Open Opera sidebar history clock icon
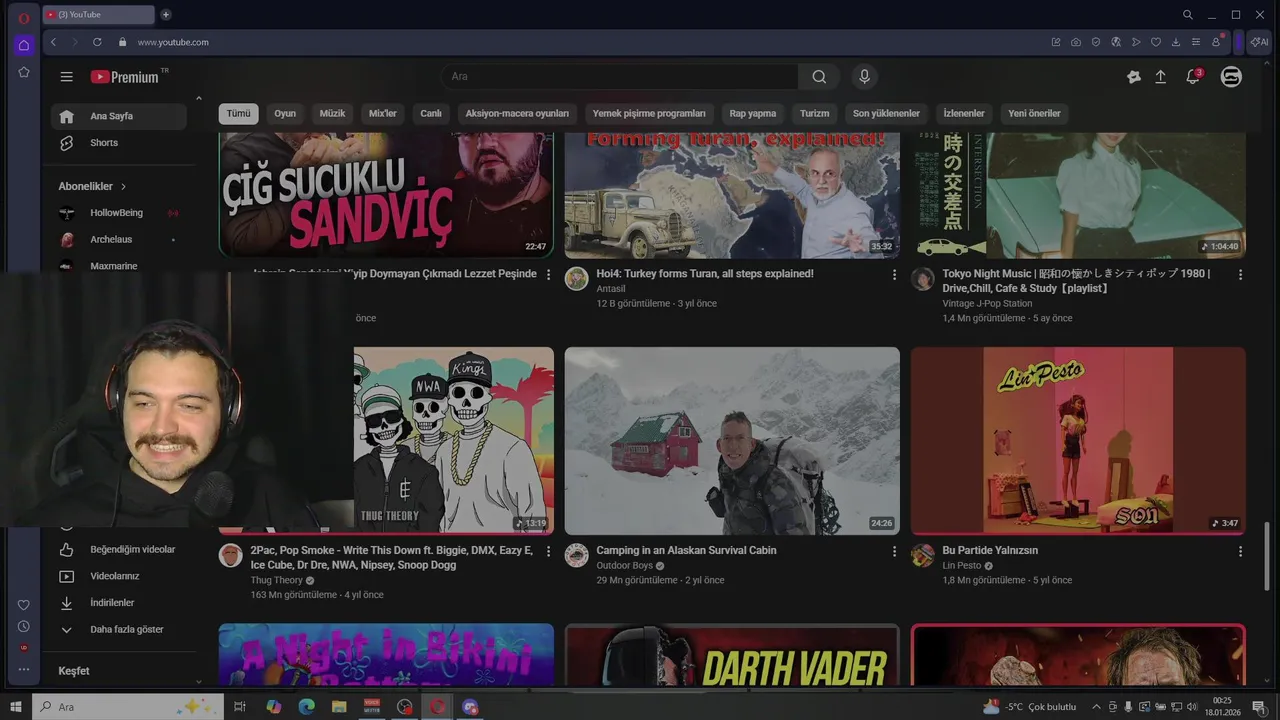This screenshot has height=720, width=1280. pos(24,626)
